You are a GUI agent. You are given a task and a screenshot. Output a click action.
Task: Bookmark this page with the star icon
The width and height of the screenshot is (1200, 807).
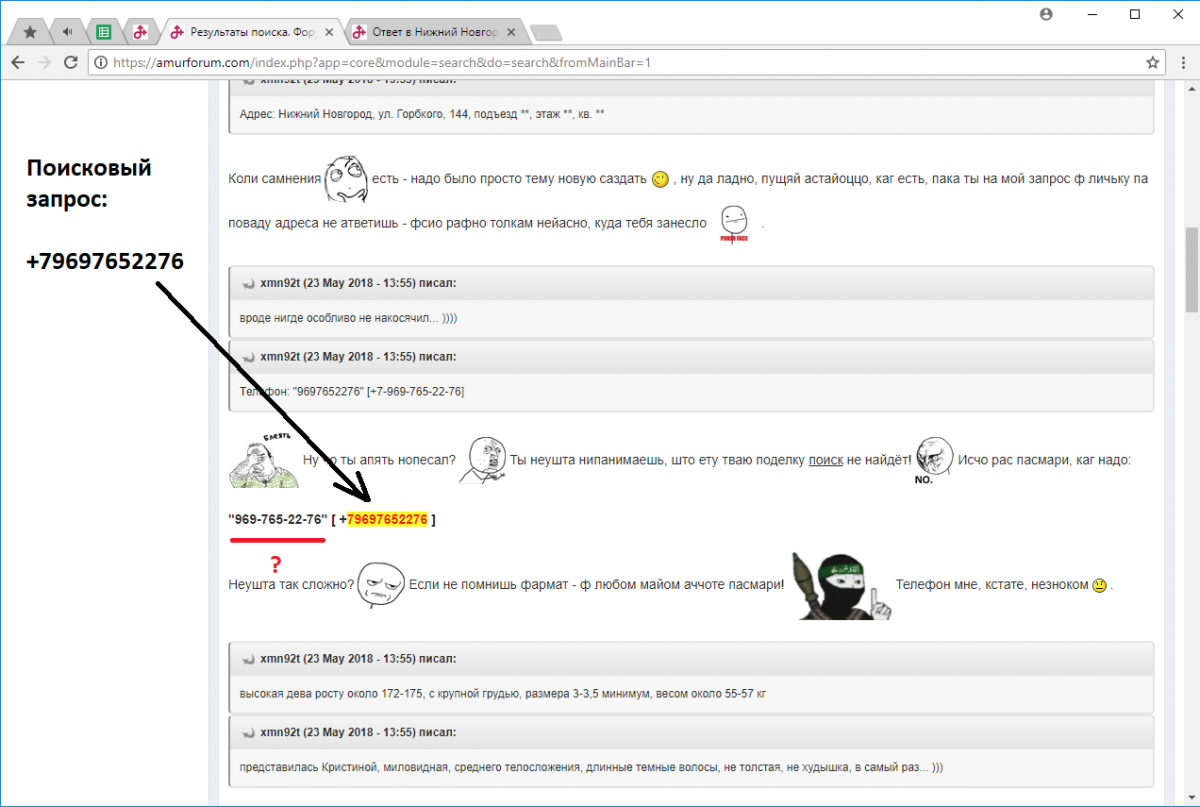click(x=1152, y=62)
